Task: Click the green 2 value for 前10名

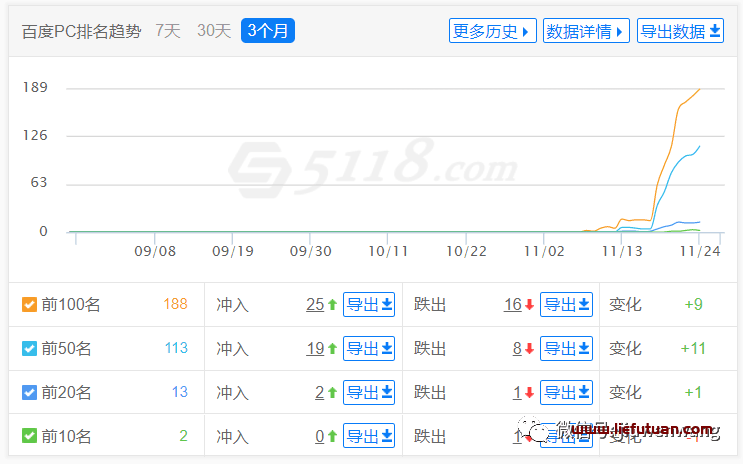Action: (x=183, y=435)
